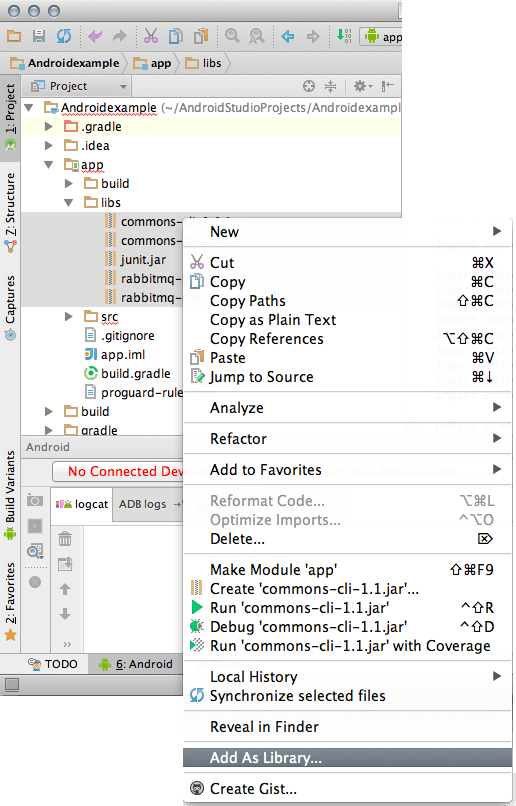This screenshot has width=516, height=806.
Task: Choose Copy Paths from the context menu
Action: point(347,301)
